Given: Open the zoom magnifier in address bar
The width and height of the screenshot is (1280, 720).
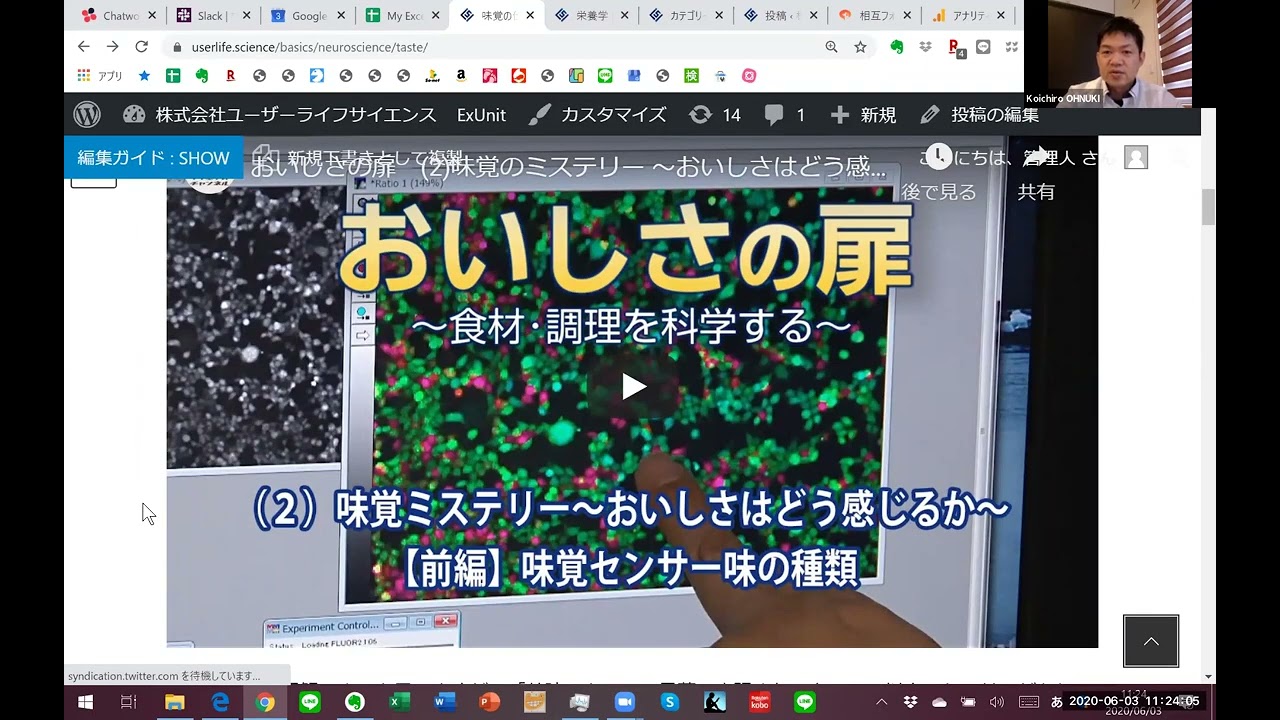Looking at the screenshot, I should (831, 47).
